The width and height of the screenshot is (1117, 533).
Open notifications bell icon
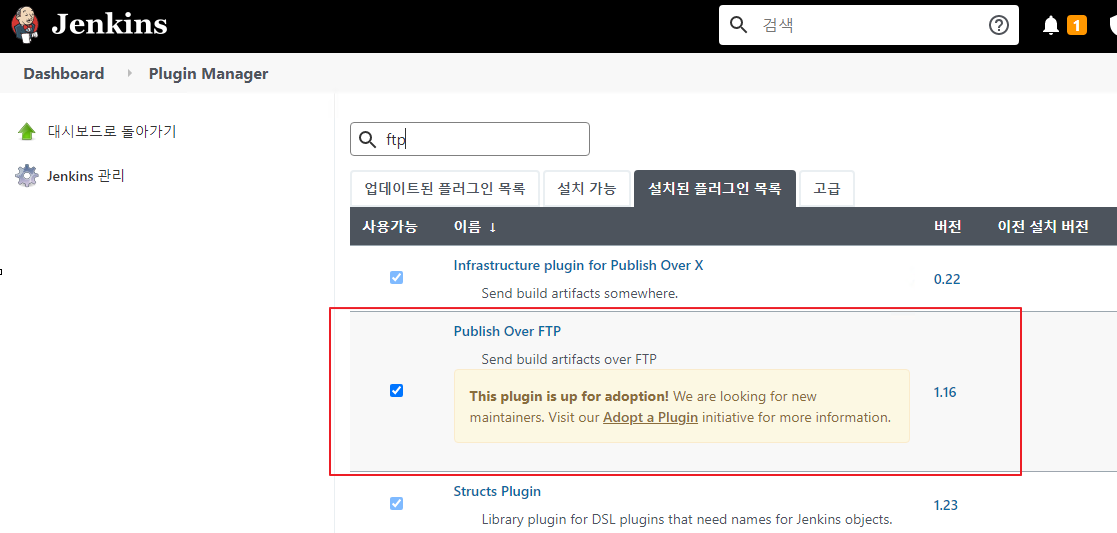[1051, 26]
